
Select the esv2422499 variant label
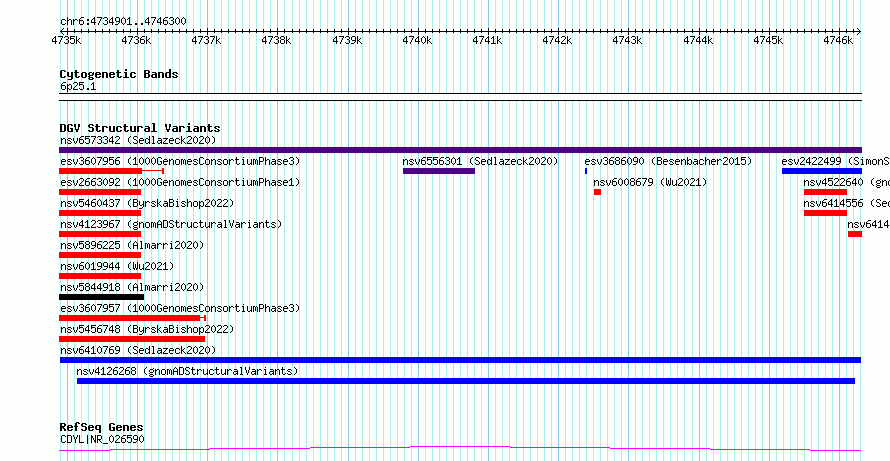pyautogui.click(x=836, y=161)
